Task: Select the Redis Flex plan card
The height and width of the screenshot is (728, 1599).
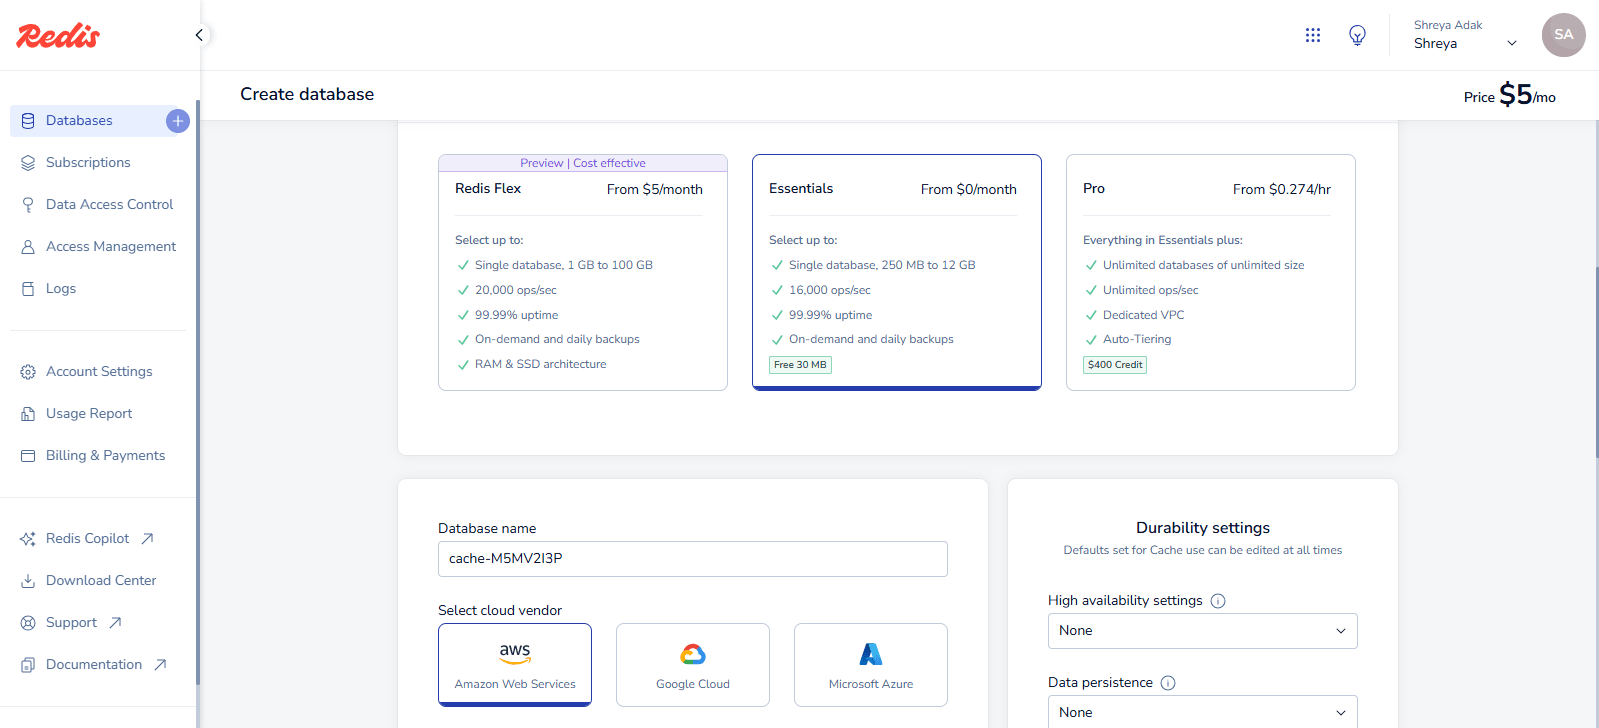Action: (583, 272)
